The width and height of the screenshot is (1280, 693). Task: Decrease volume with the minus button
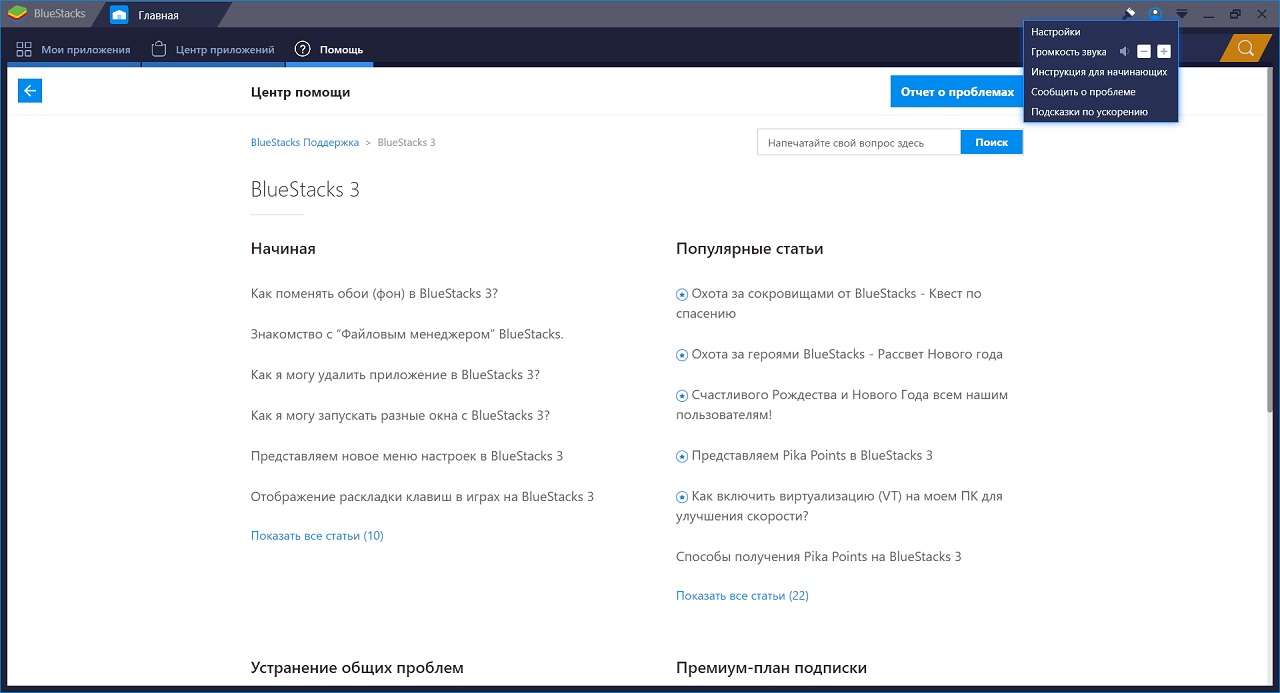(x=1144, y=52)
